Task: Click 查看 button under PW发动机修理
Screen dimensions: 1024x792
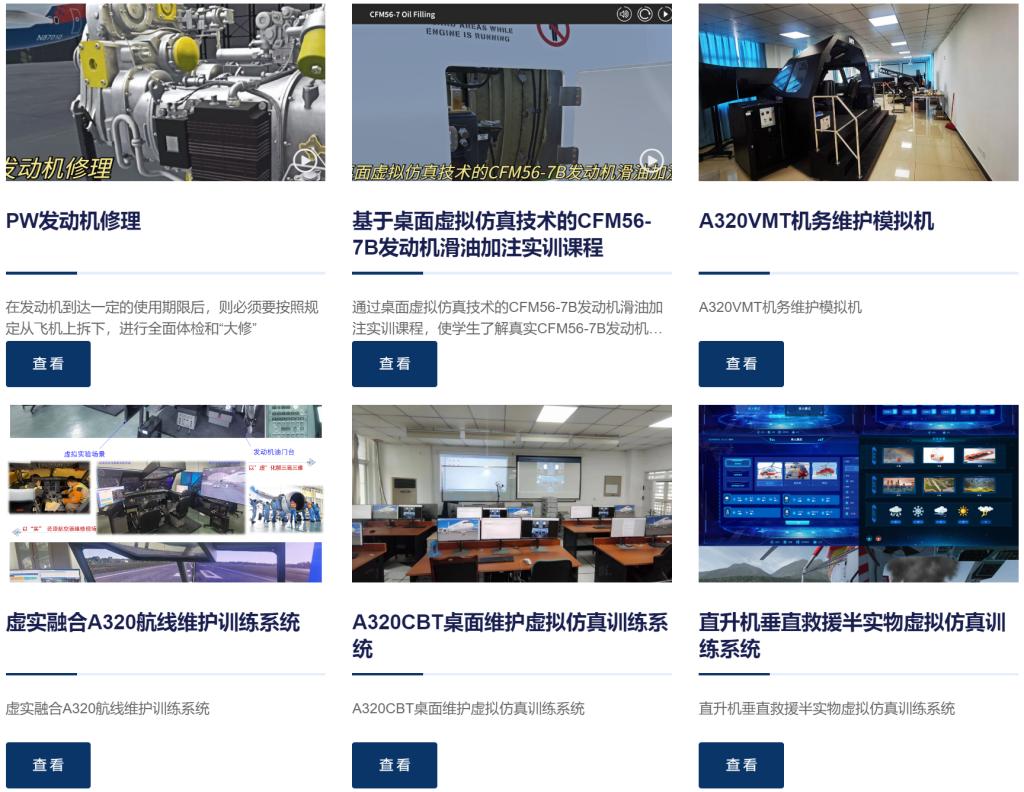Action: click(48, 364)
